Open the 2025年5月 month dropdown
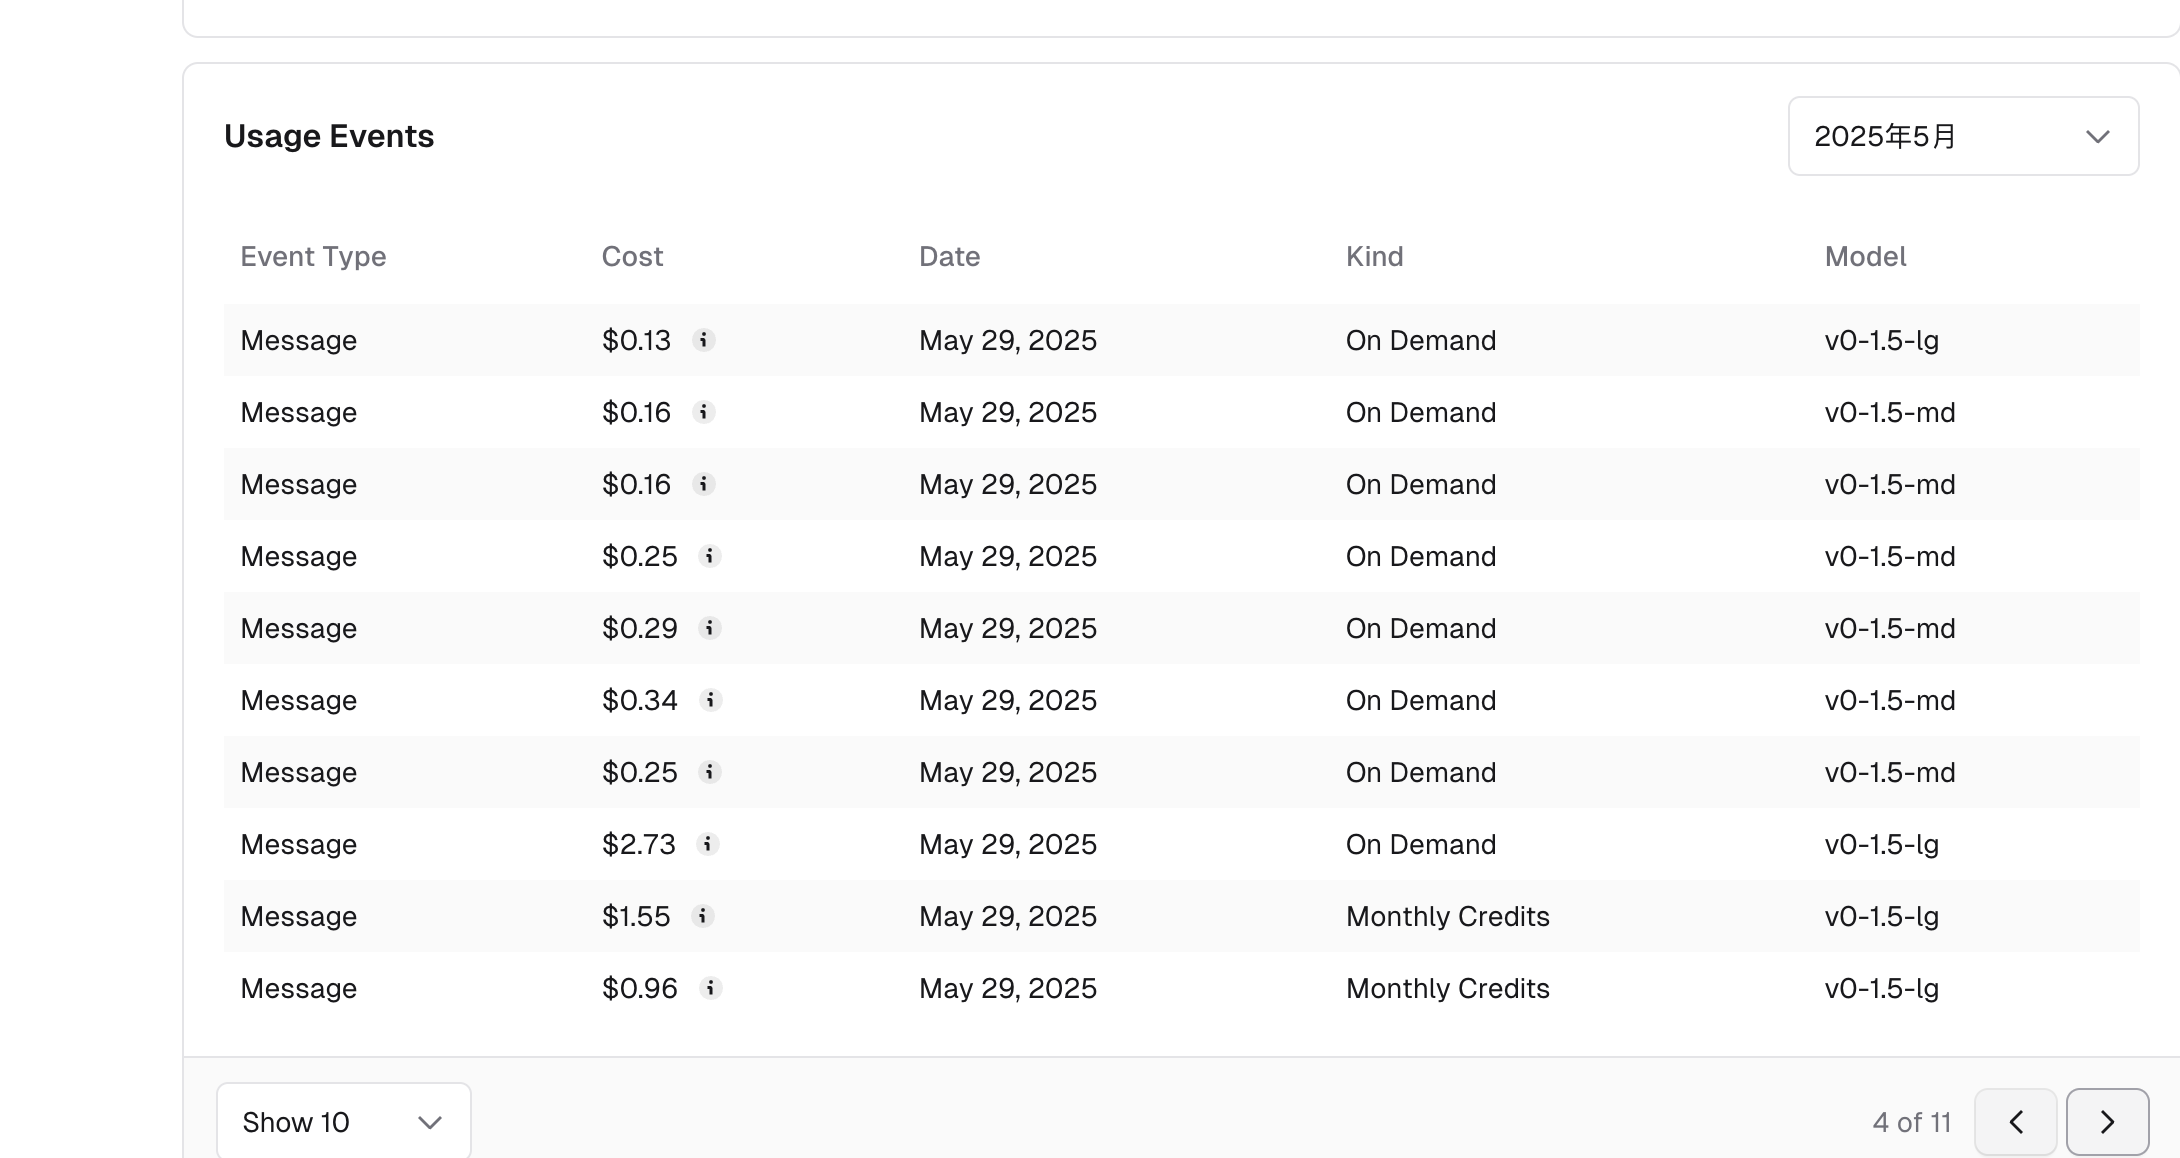 coord(1963,136)
